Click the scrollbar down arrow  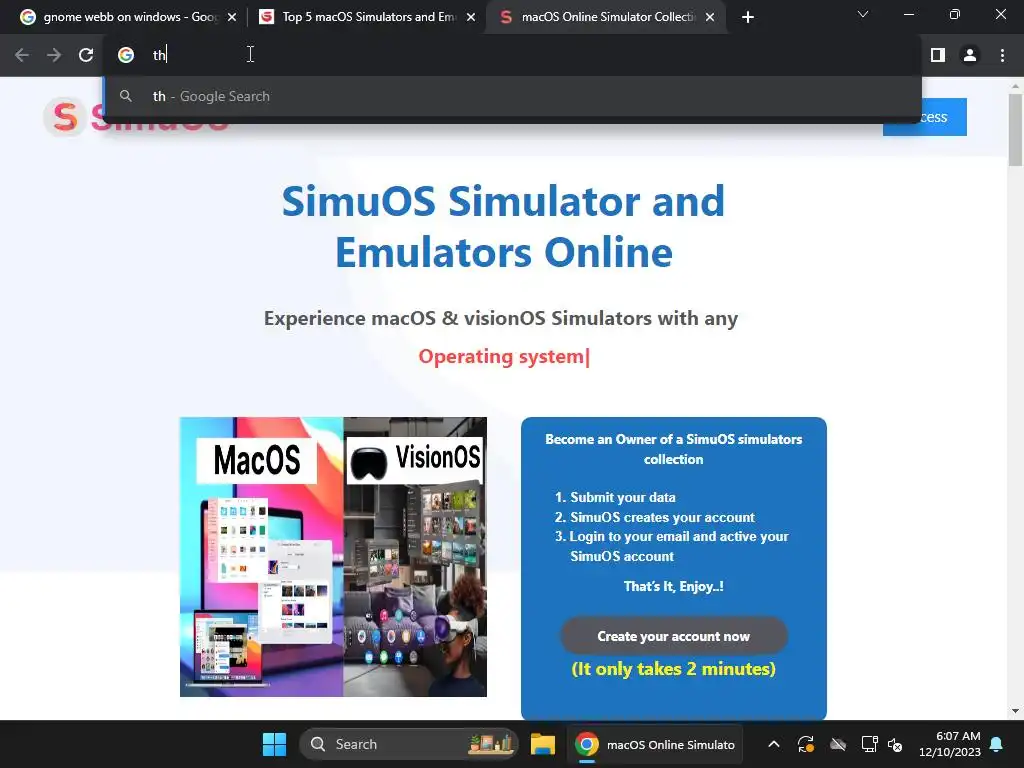click(1015, 711)
